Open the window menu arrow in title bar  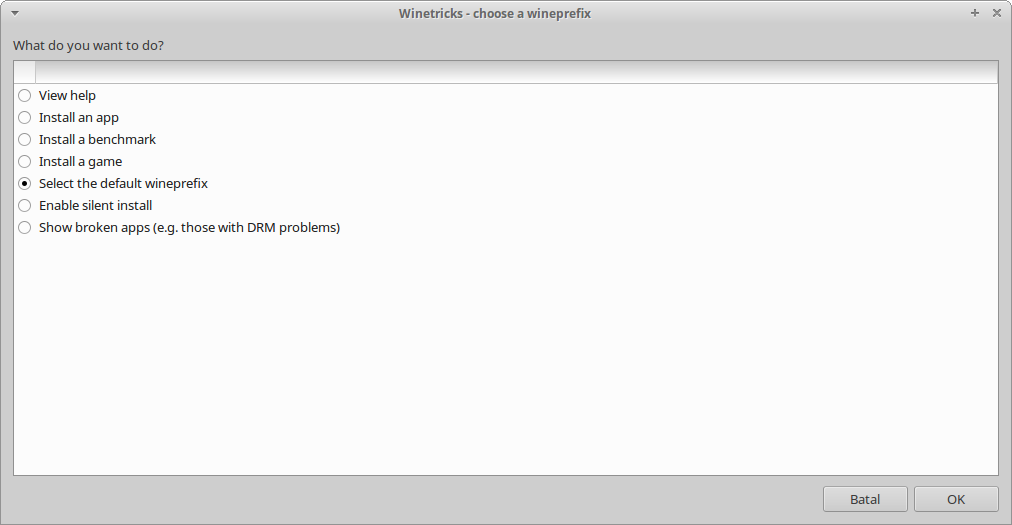15,13
